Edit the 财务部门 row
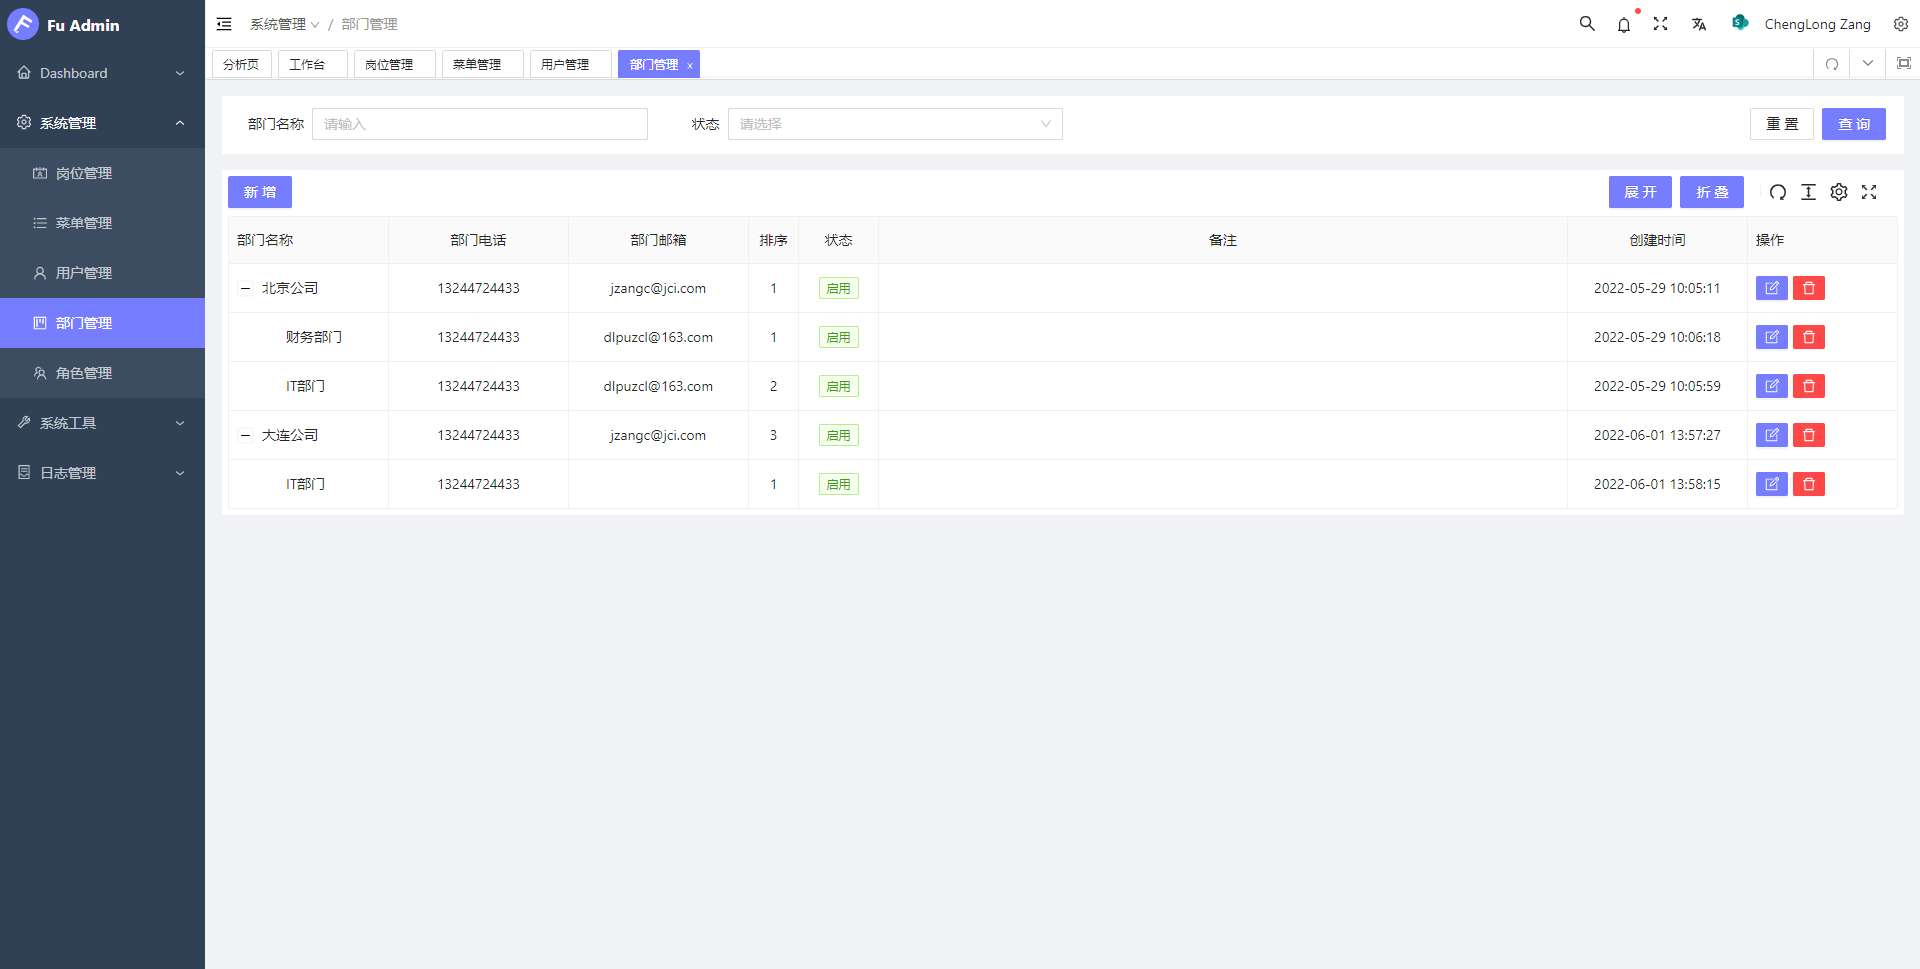This screenshot has height=969, width=1920. pos(1772,337)
